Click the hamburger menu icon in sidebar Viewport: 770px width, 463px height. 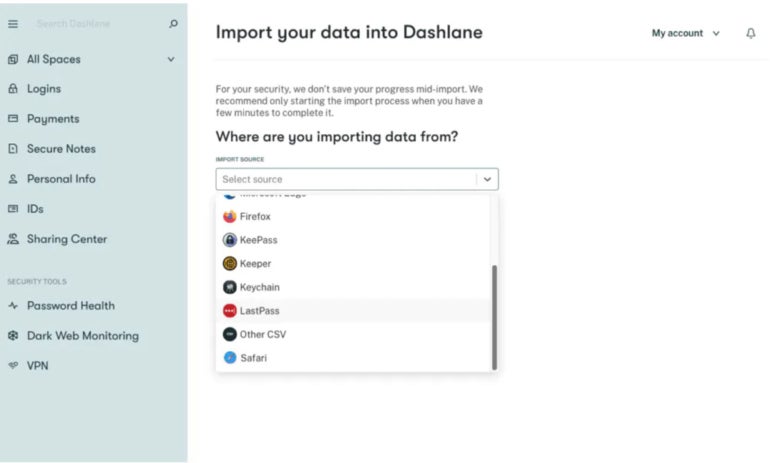(x=13, y=24)
